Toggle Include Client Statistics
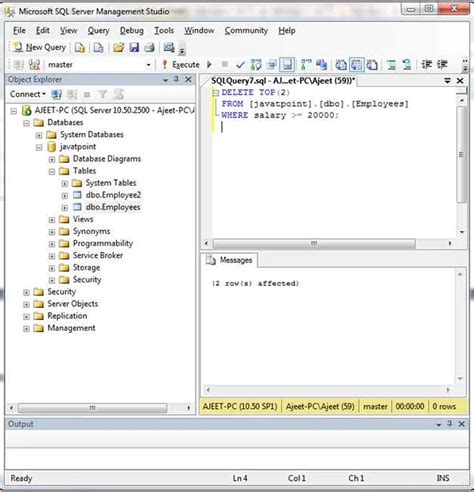The height and width of the screenshot is (492, 474). [322, 65]
